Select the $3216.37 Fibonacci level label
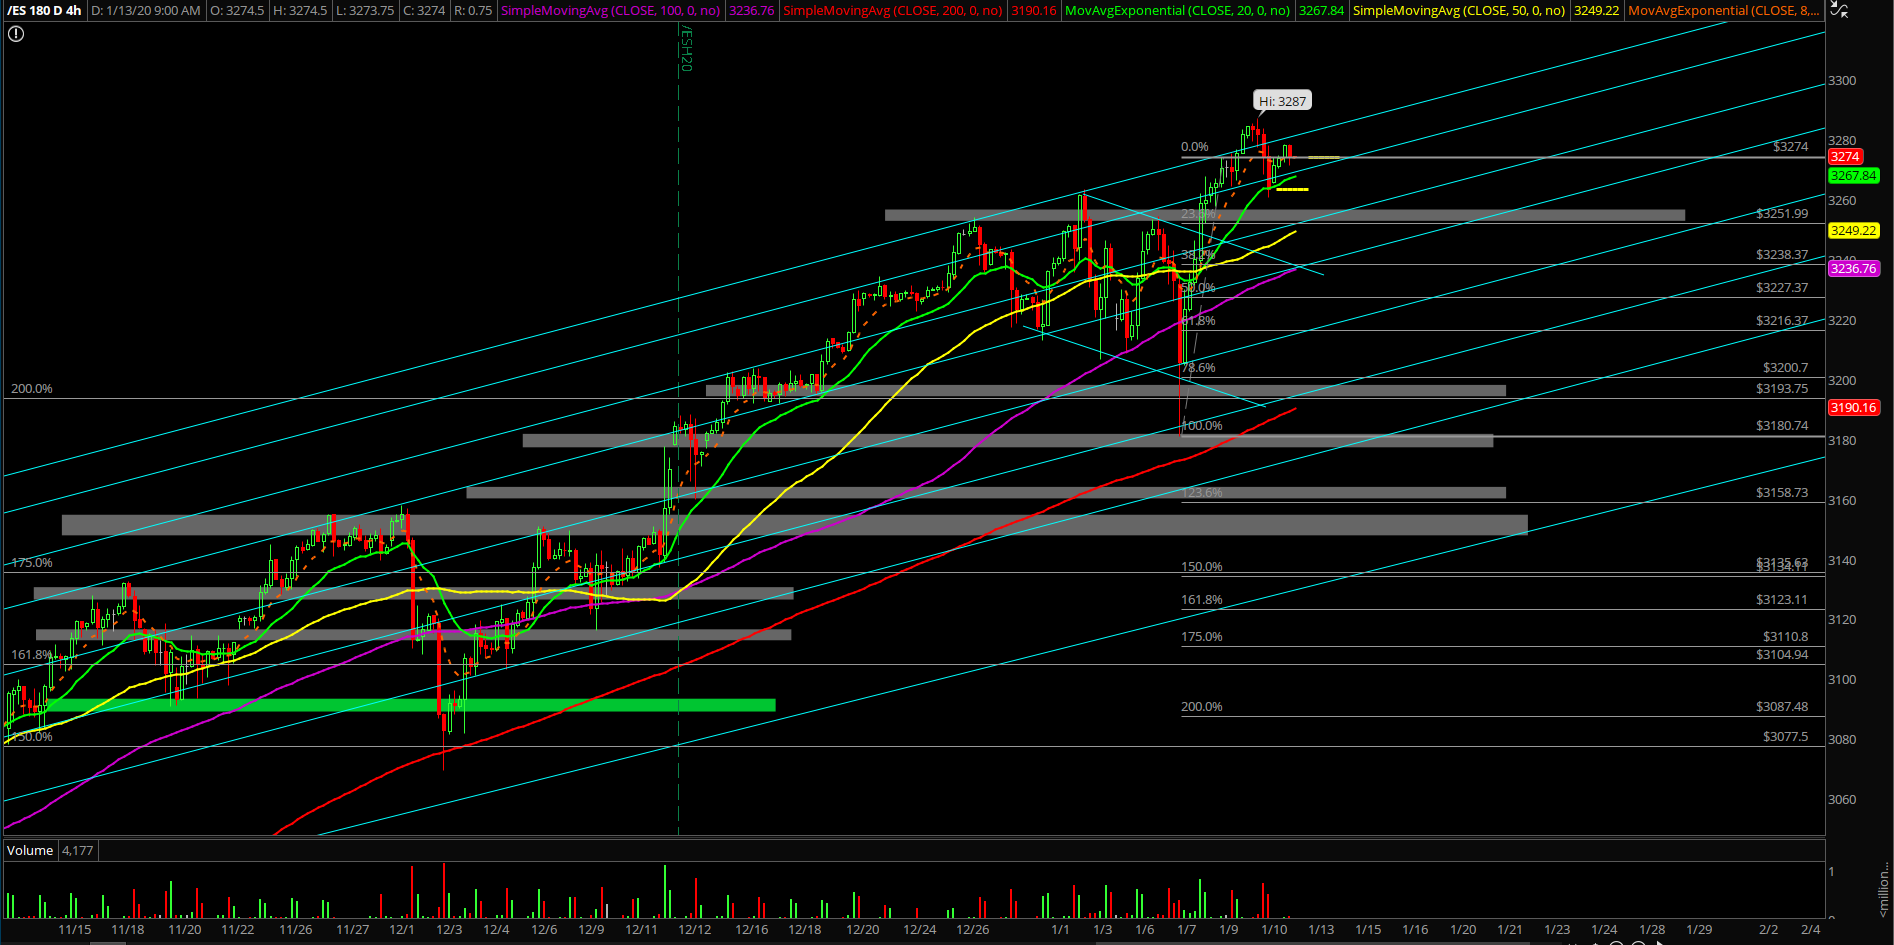Viewport: 1894px width, 945px height. [1782, 321]
